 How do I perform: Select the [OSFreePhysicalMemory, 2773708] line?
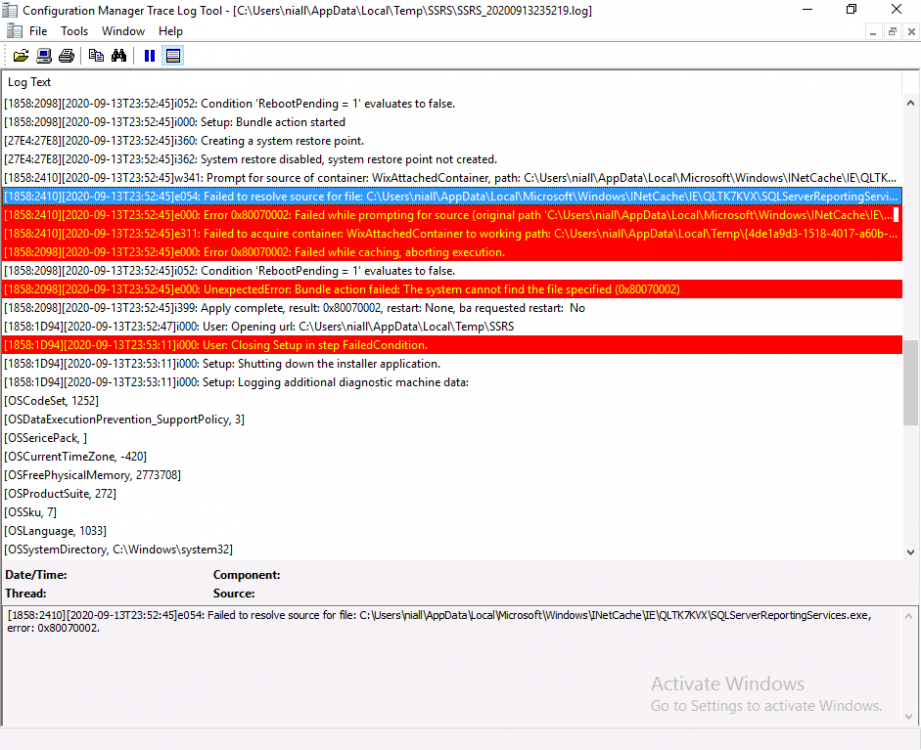pyautogui.click(x=452, y=475)
